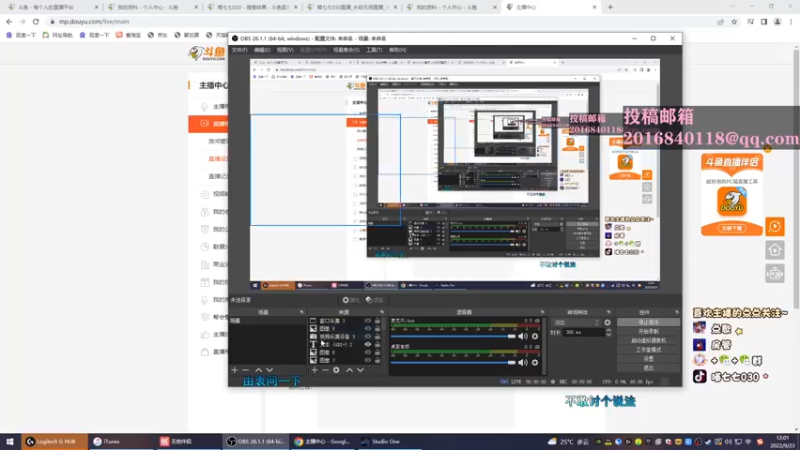800x450 pixels.
Task: Move scene up in the Scenes panel
Action: click(x=259, y=370)
